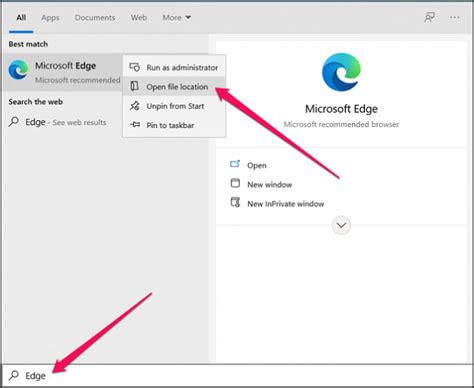Open the Documents tab
This screenshot has width=474, height=388.
click(x=95, y=18)
